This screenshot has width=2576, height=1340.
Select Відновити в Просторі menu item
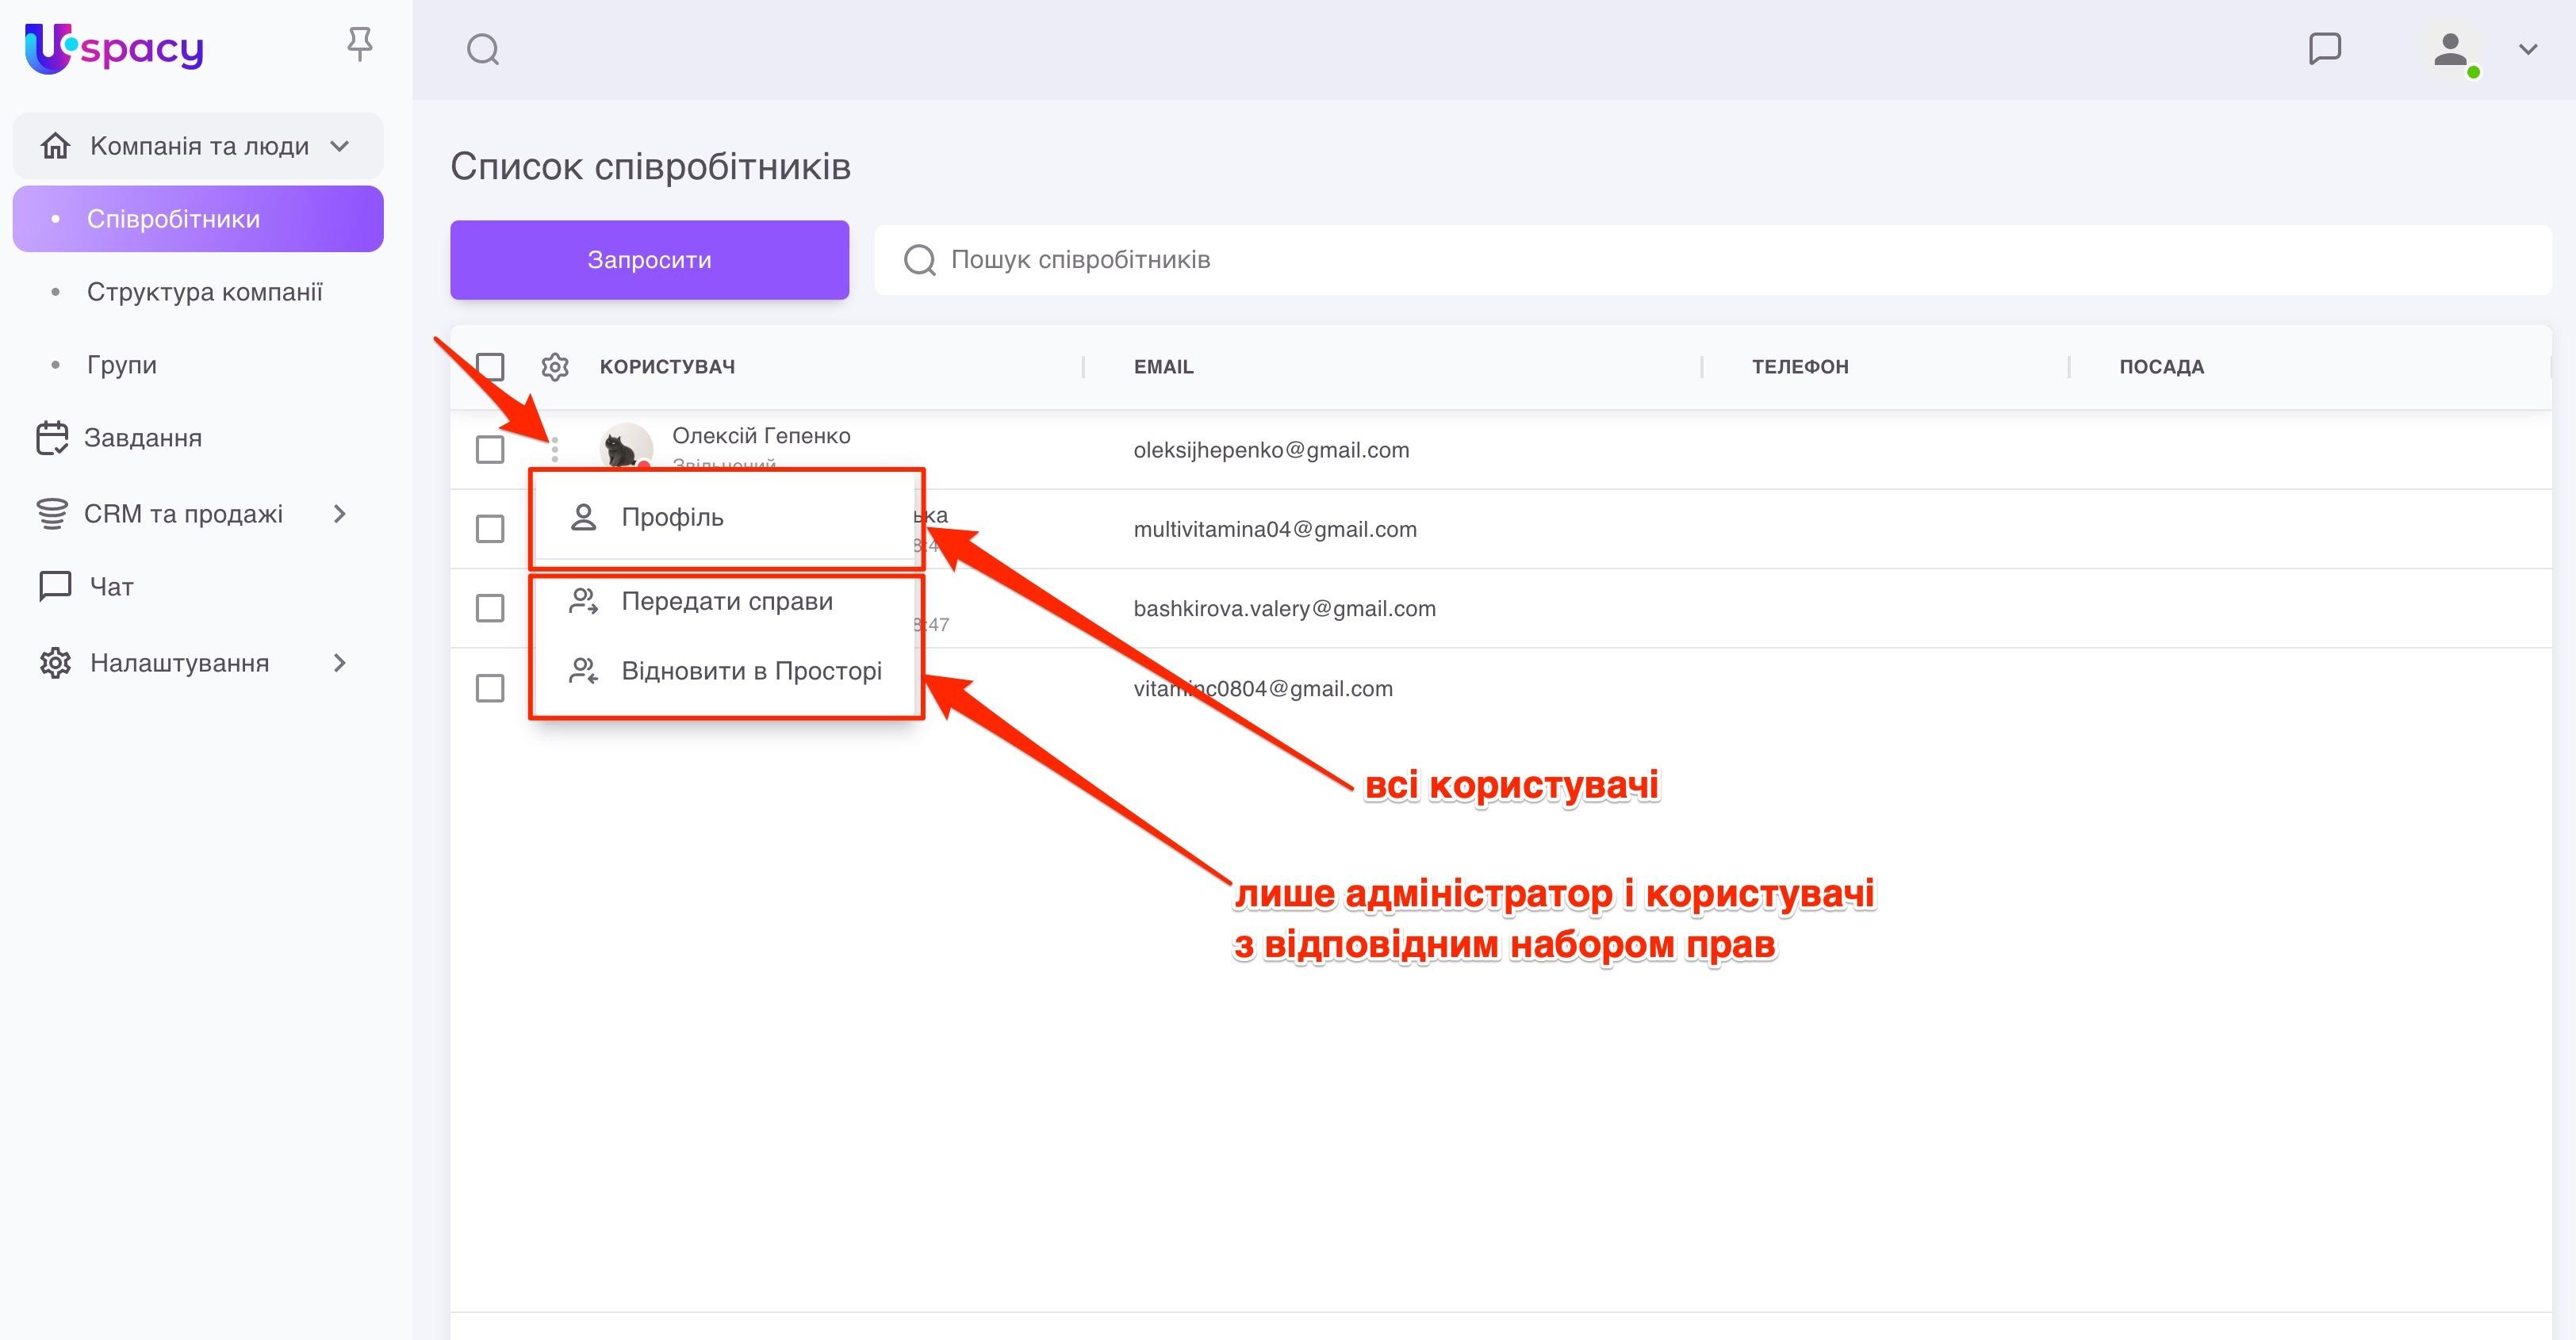[750, 671]
